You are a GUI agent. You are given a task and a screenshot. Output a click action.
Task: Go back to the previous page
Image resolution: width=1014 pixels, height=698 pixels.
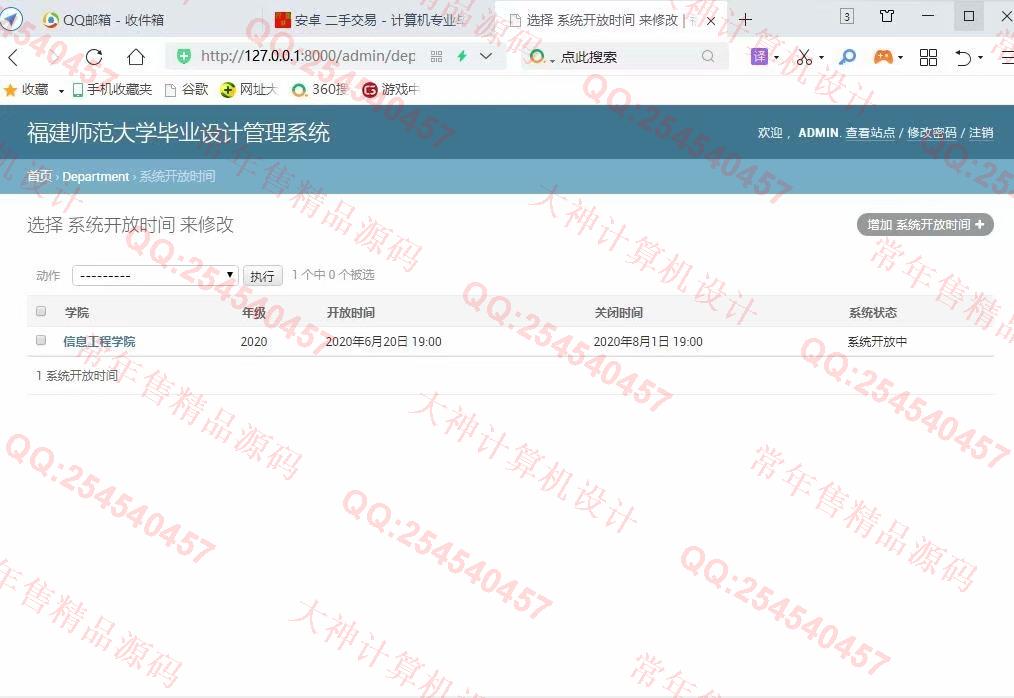tap(14, 57)
